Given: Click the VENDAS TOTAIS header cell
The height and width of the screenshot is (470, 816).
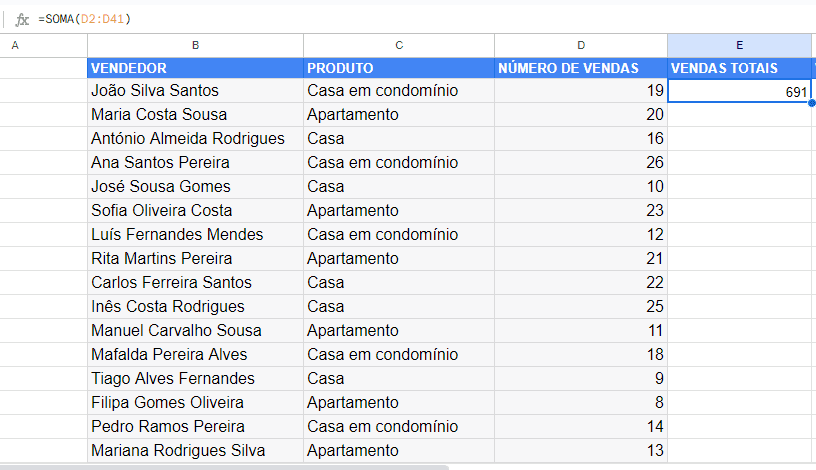Looking at the screenshot, I should click(739, 68).
